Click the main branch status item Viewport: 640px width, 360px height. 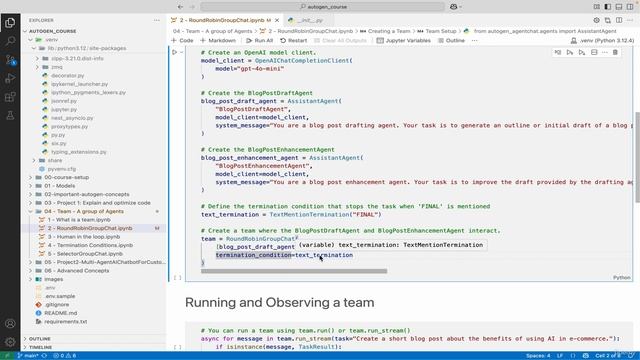(28, 356)
